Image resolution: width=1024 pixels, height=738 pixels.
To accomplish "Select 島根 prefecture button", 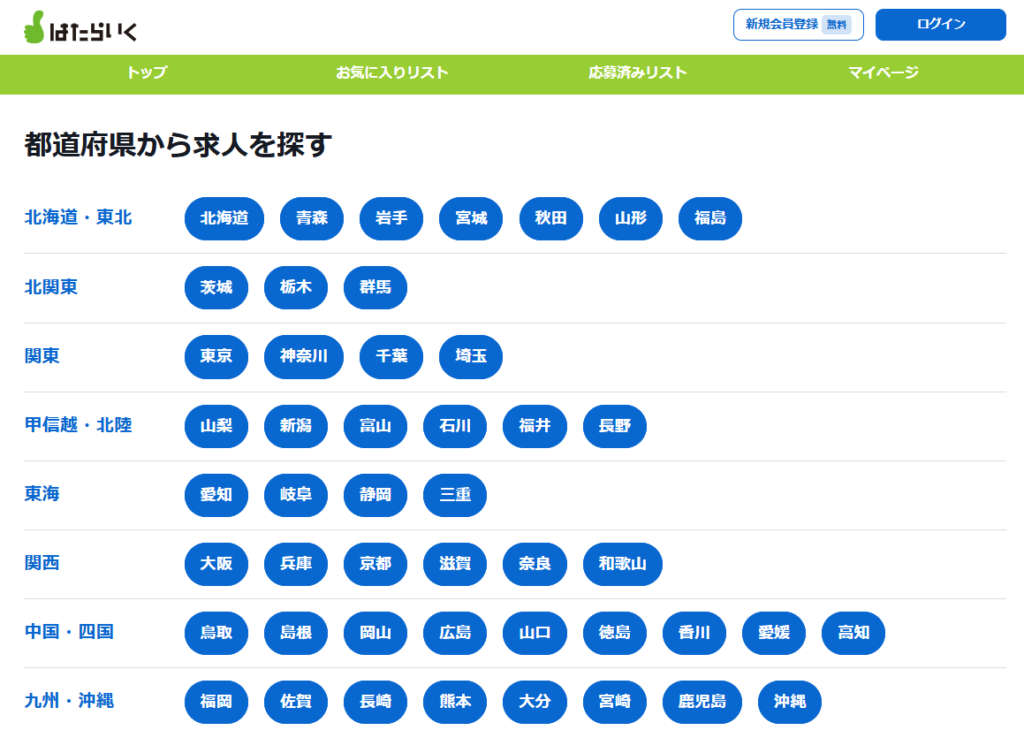I will [x=296, y=633].
